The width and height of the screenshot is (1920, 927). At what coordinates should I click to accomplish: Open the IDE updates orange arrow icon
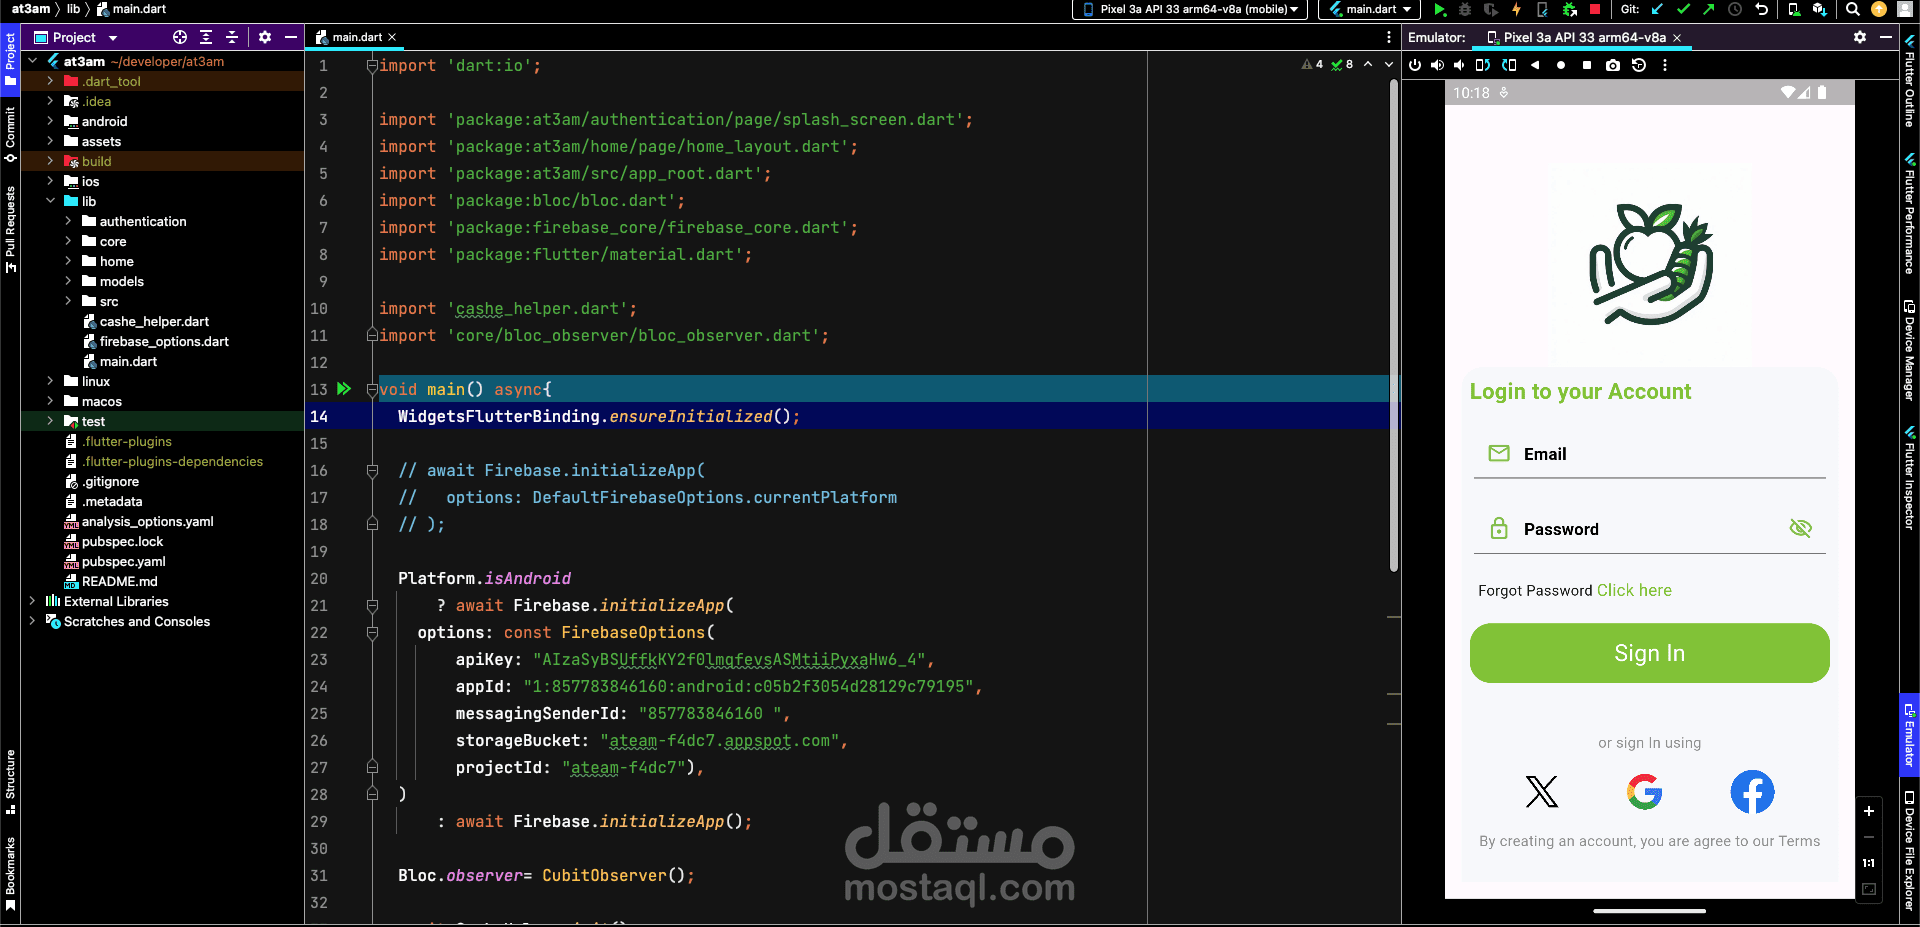[x=1879, y=9]
